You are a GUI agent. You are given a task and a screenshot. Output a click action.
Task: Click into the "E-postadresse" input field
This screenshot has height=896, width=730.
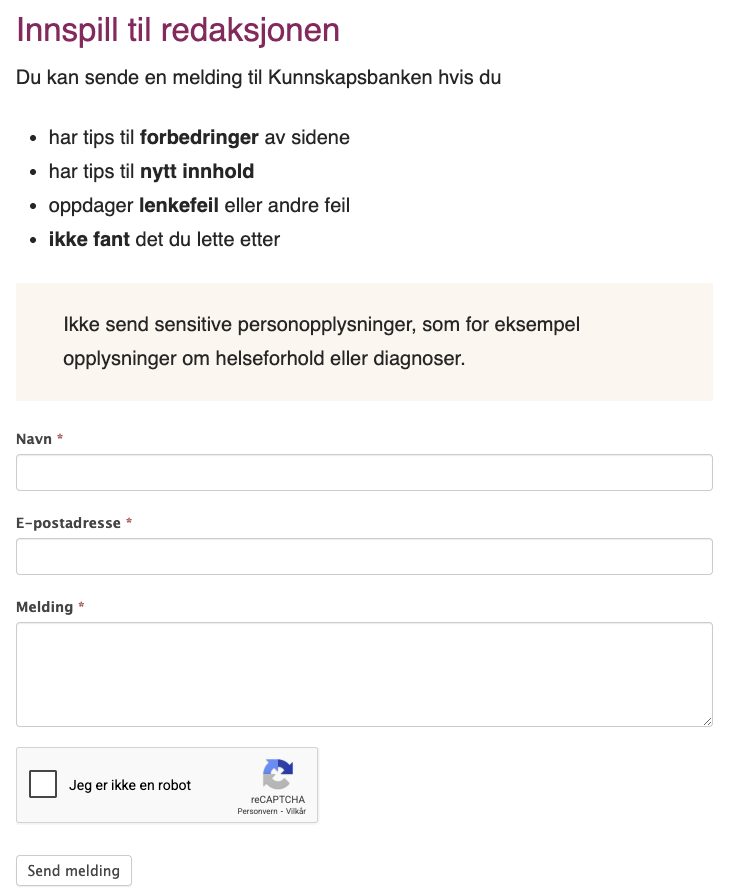pos(364,556)
